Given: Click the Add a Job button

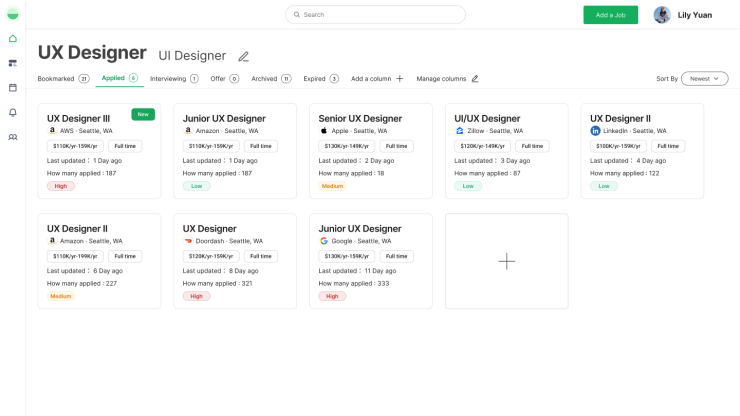Looking at the screenshot, I should [x=610, y=15].
